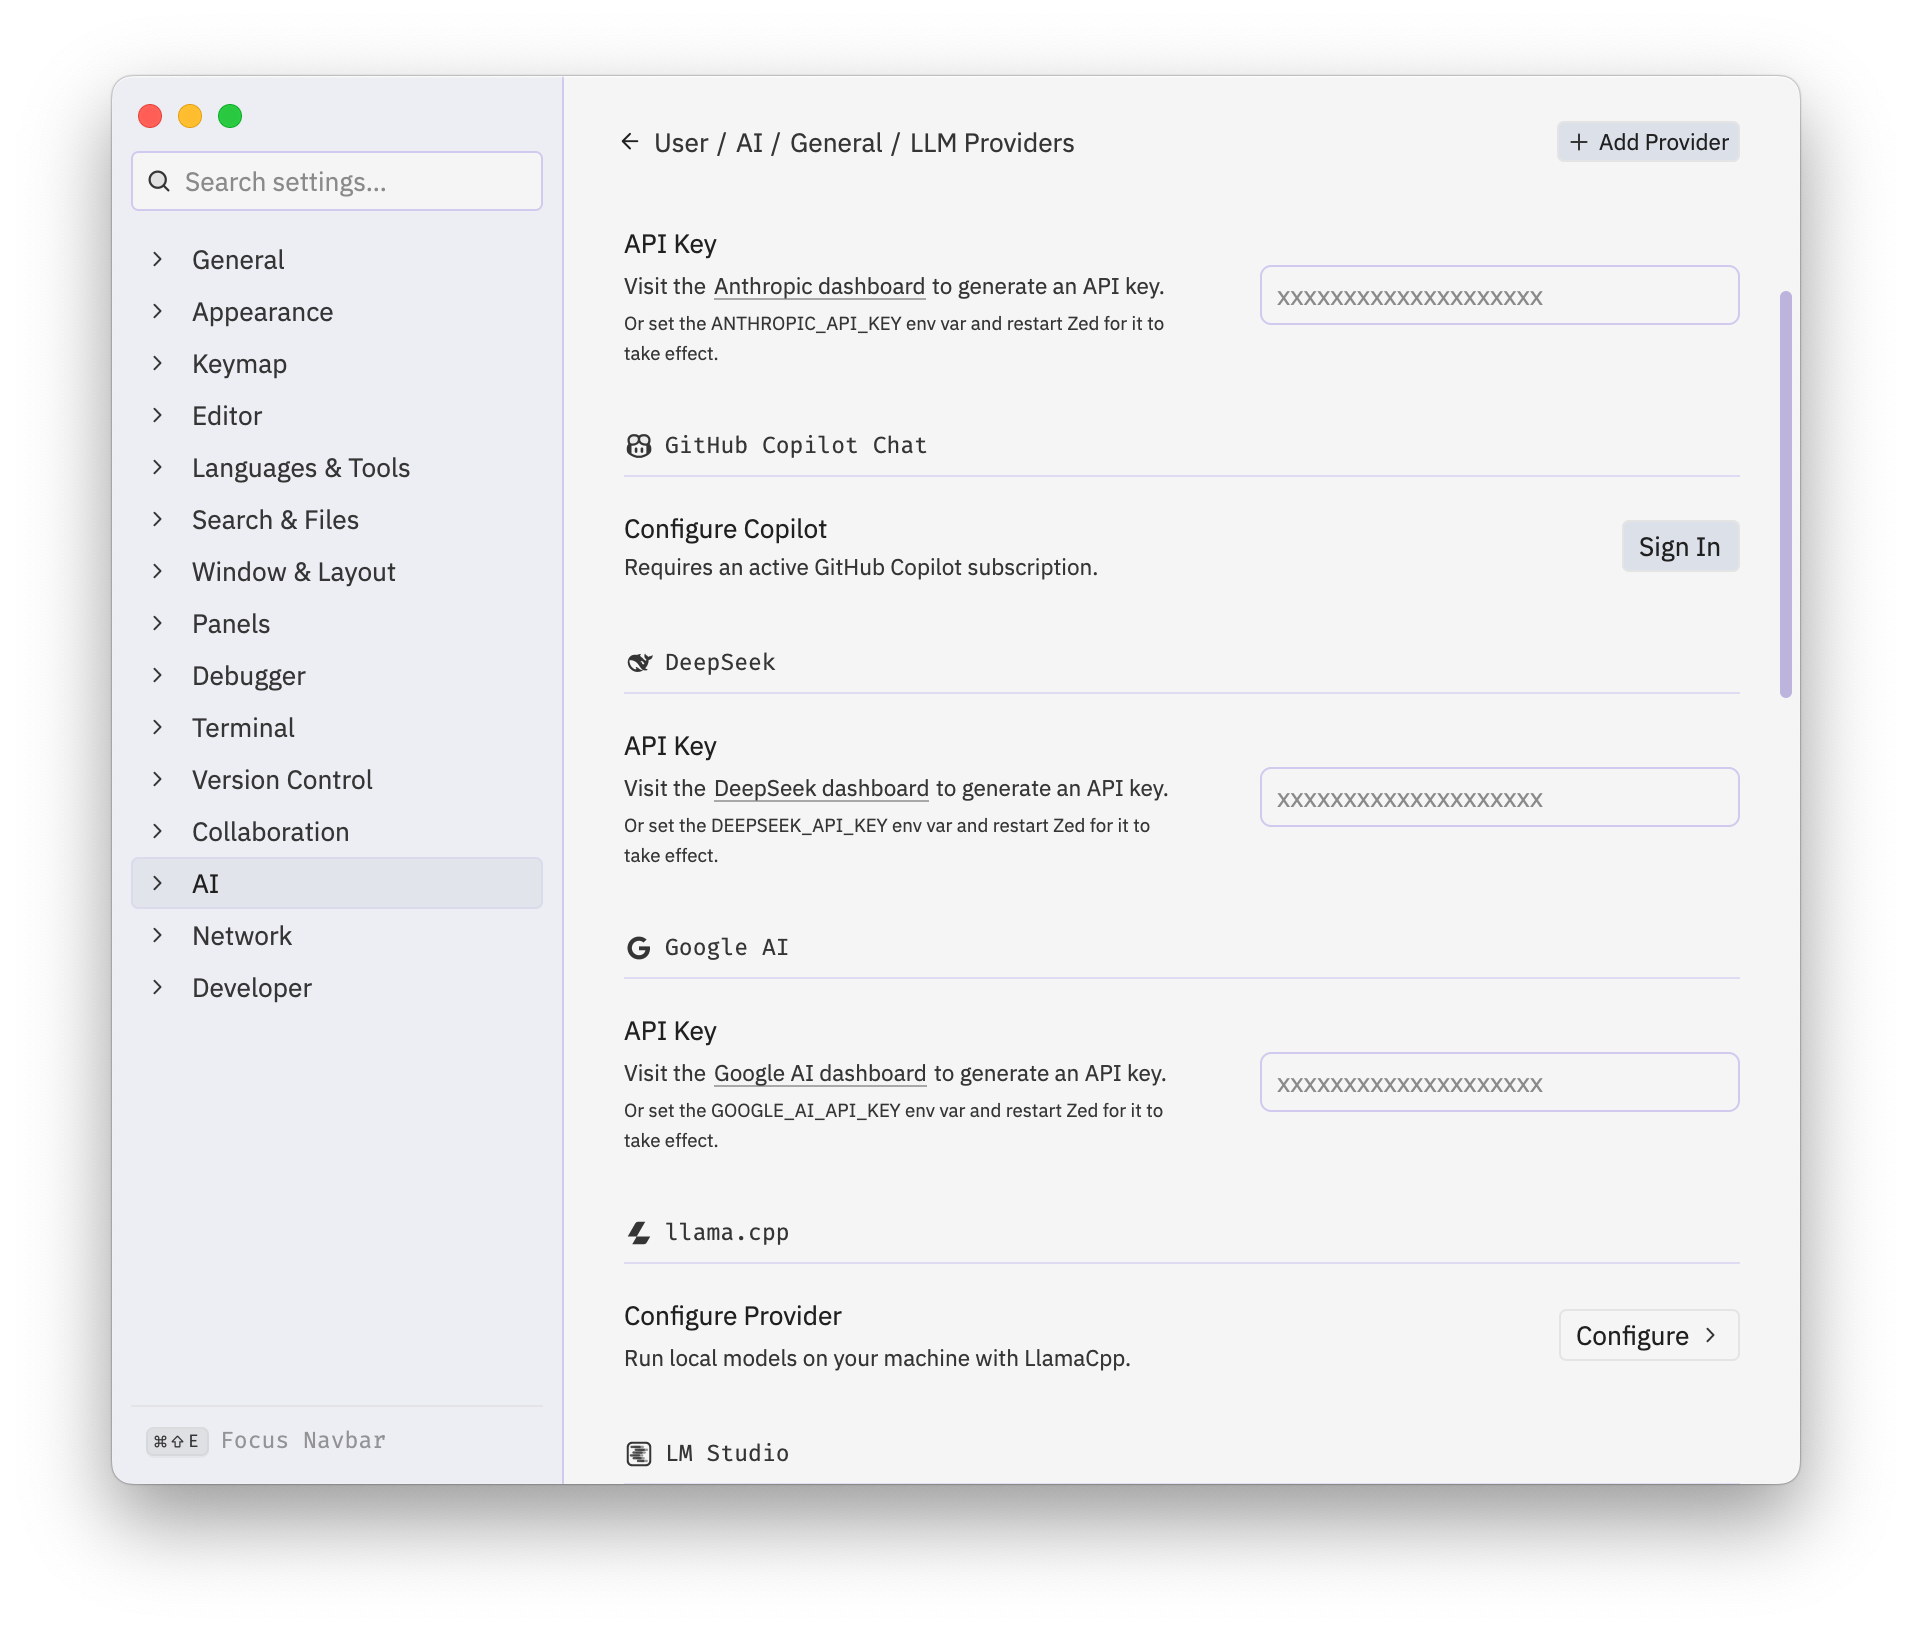Click the "AI" breadcrumb segment
The width and height of the screenshot is (1912, 1632).
pyautogui.click(x=749, y=143)
